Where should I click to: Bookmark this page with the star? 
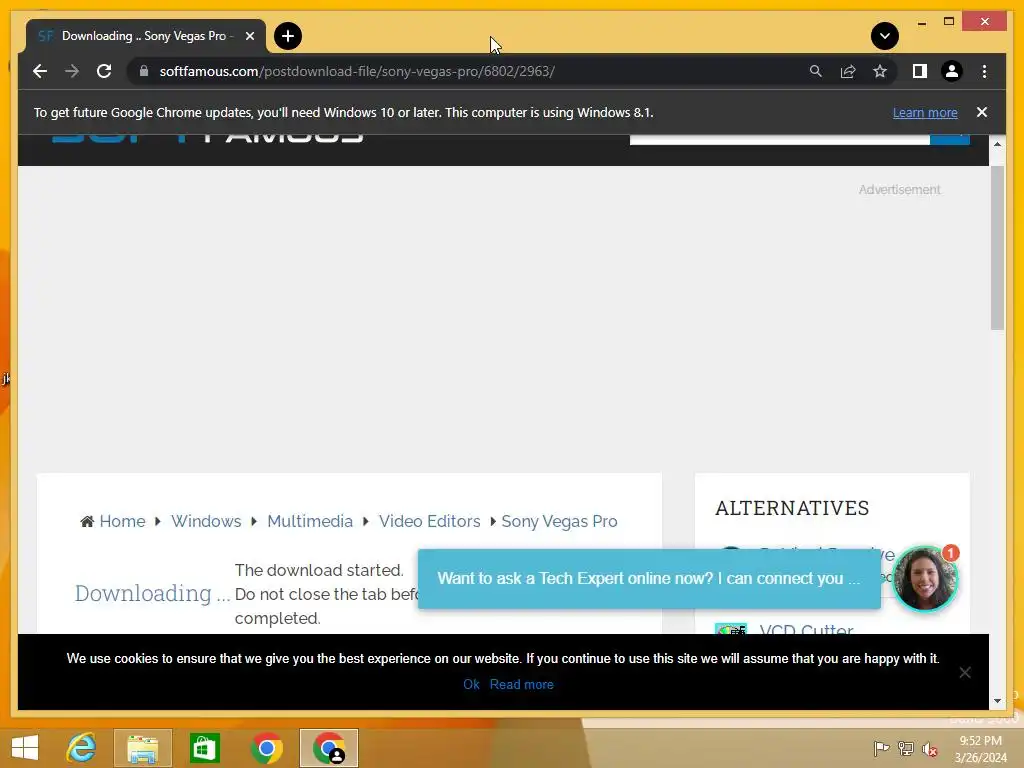880,71
